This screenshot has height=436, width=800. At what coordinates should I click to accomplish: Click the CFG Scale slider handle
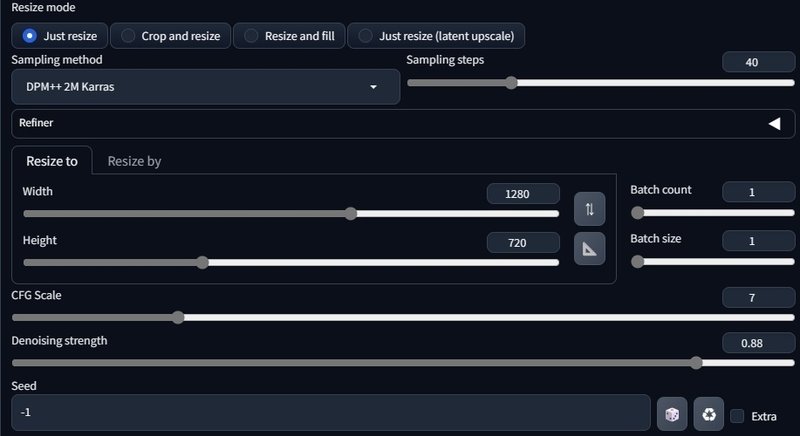click(x=178, y=317)
